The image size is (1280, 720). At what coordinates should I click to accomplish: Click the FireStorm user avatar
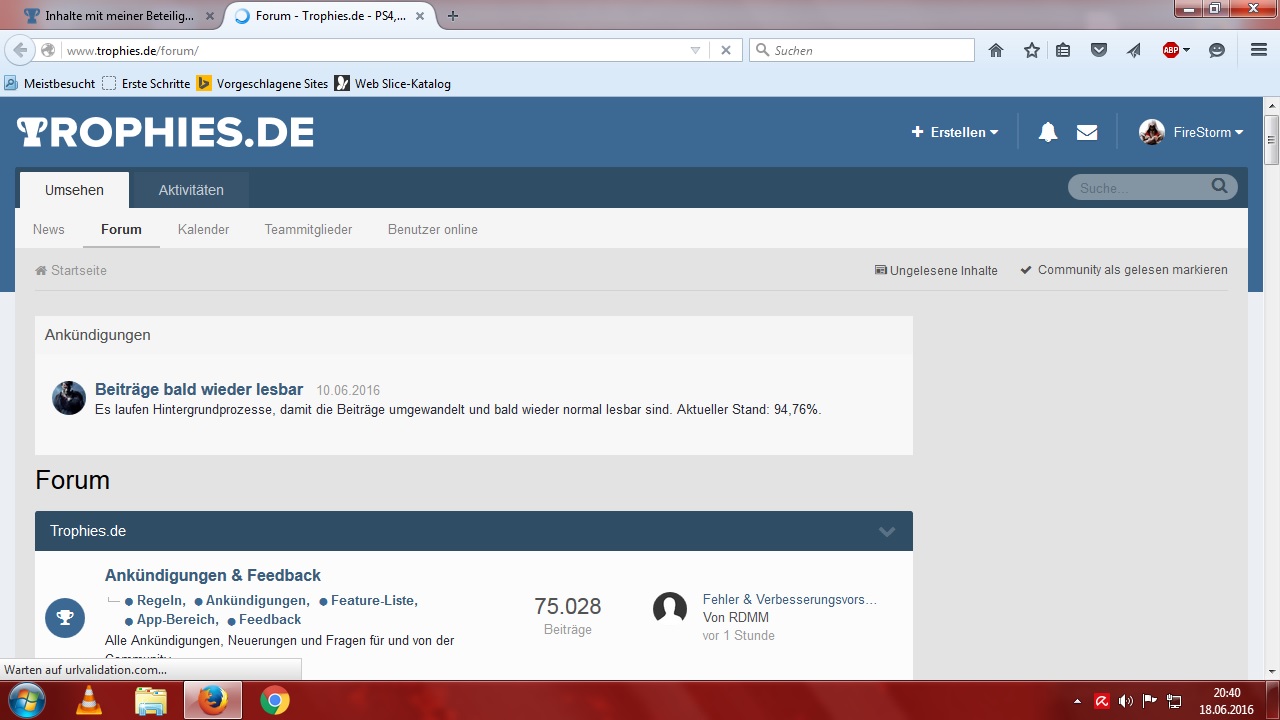point(1152,132)
